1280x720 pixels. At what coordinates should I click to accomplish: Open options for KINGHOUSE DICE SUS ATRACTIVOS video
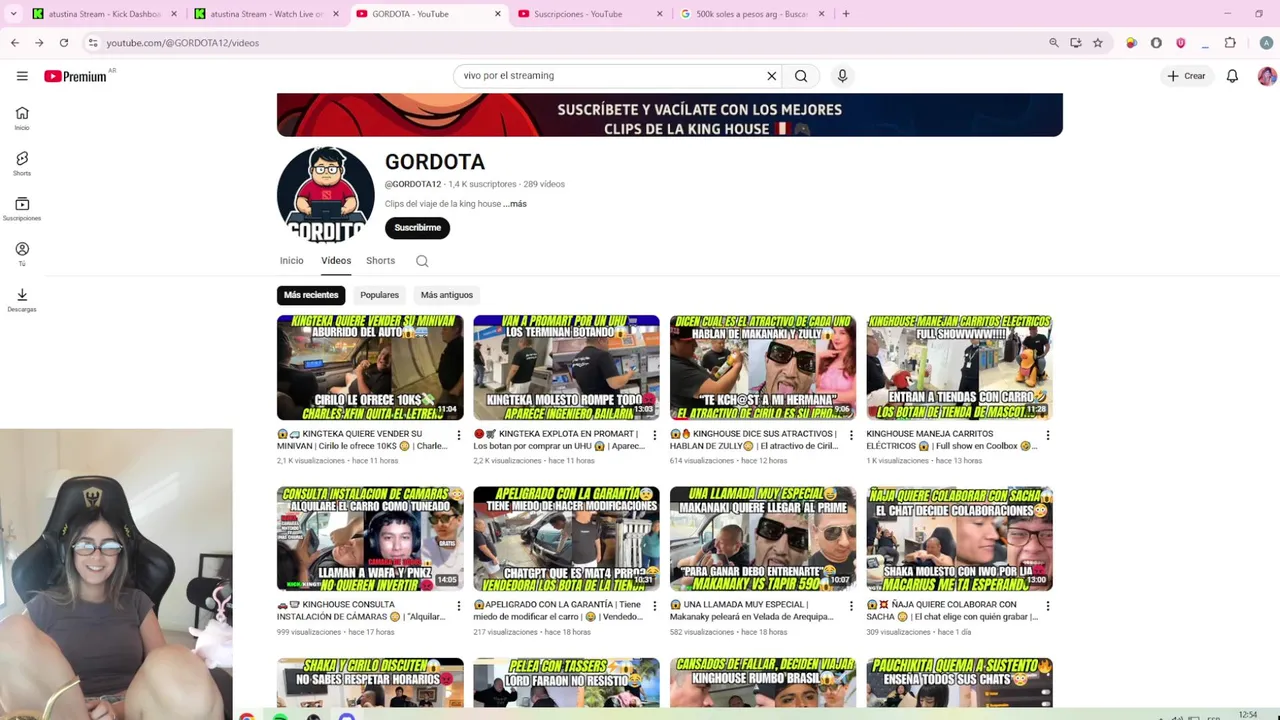(851, 435)
